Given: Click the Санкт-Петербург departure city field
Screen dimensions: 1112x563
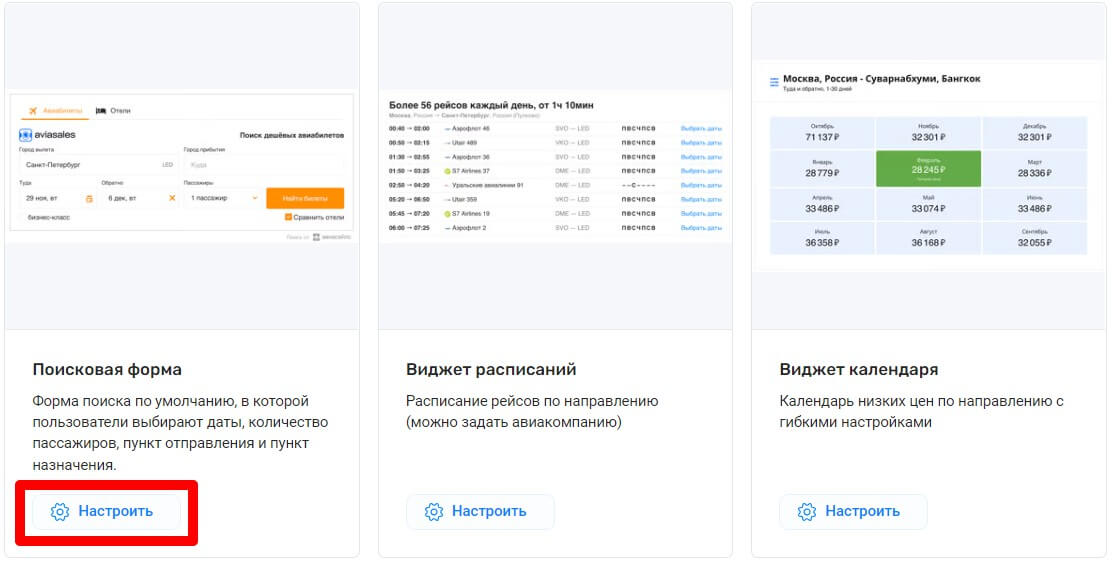Looking at the screenshot, I should click(x=99, y=165).
